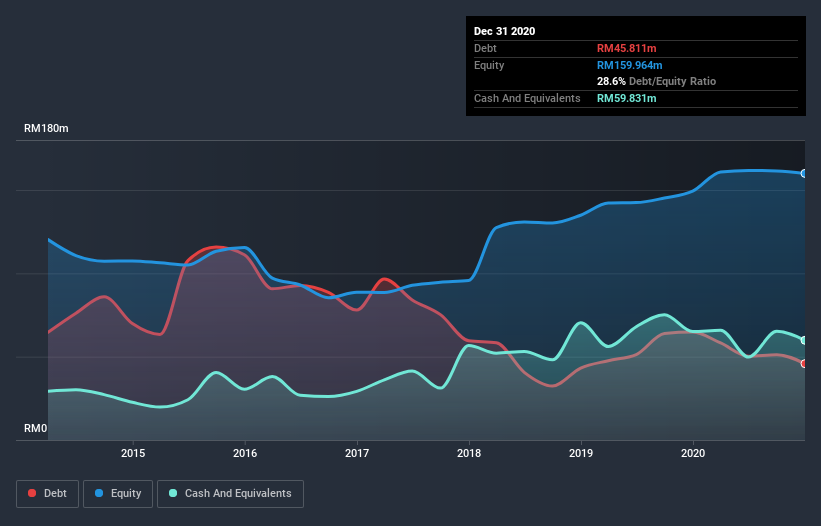Click the 2017 x-axis label
Viewport: 821px width, 526px height.
357,453
